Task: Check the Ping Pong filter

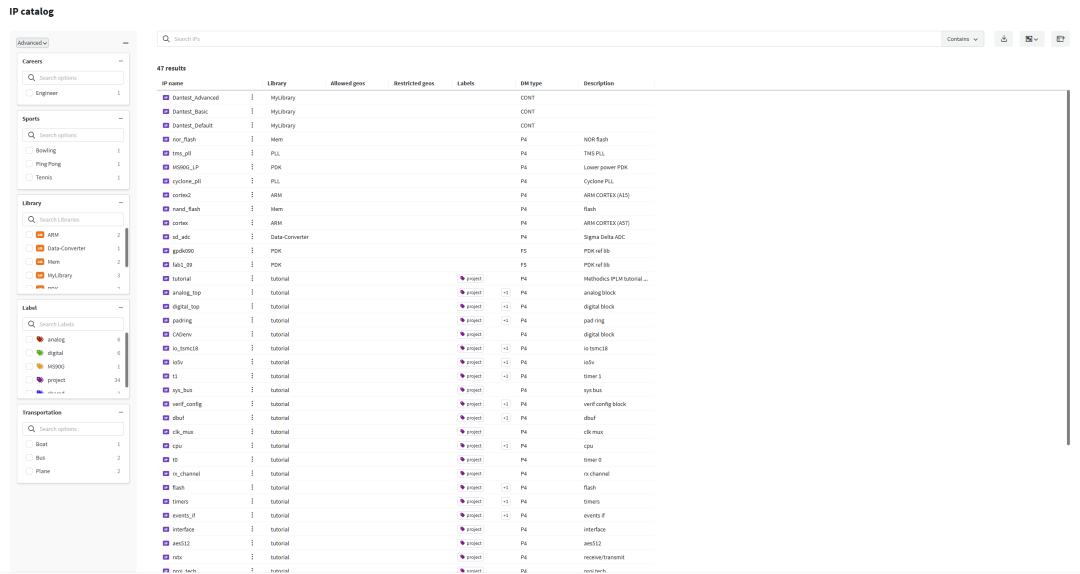Action: pos(29,164)
